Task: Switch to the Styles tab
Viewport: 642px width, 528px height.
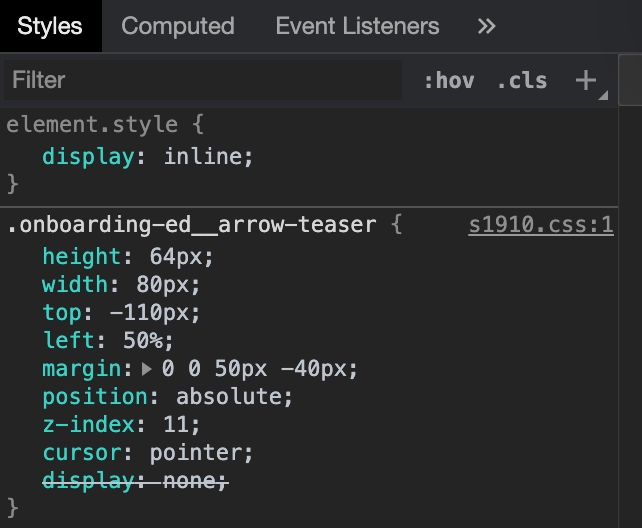Action: [50, 26]
